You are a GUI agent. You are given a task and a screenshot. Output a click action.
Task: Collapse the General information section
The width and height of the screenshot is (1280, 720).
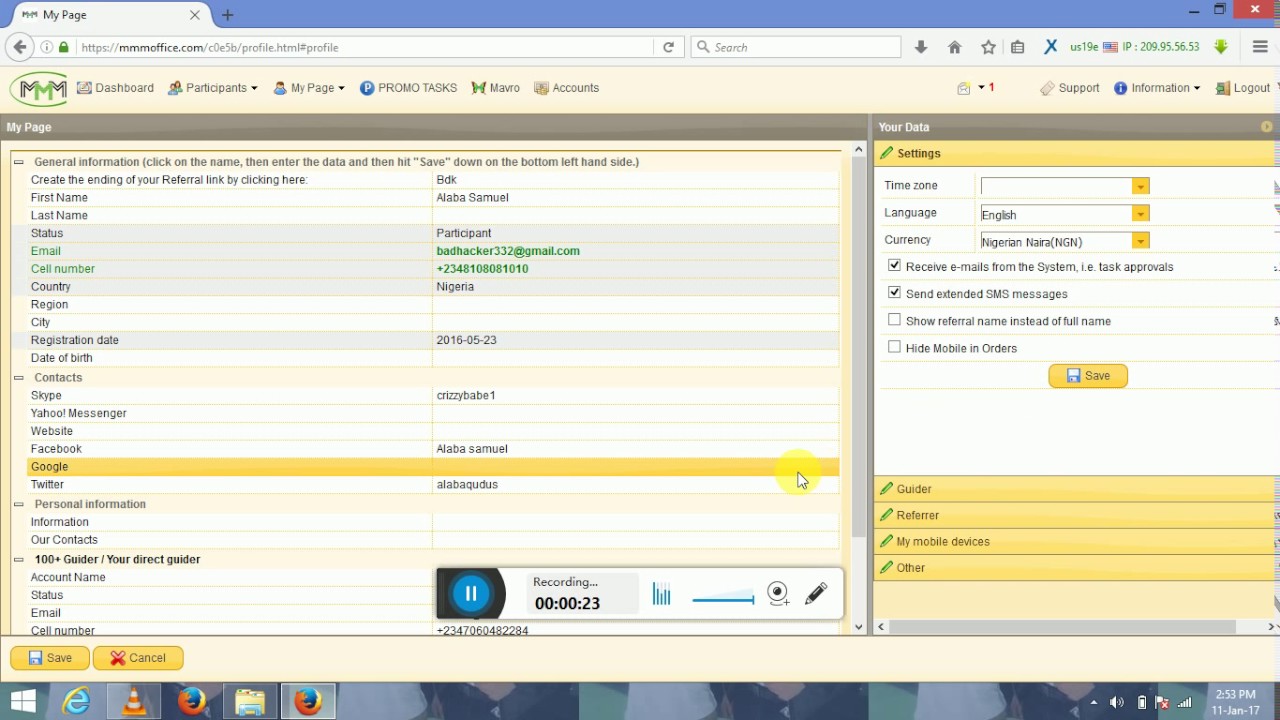(18, 162)
